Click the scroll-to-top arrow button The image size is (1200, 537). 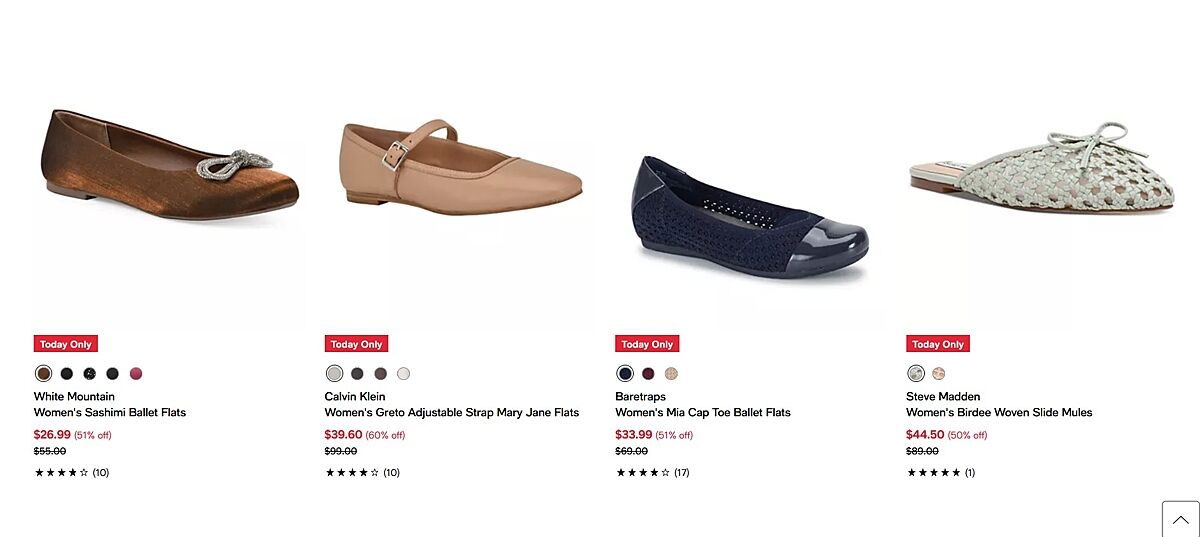1180,519
